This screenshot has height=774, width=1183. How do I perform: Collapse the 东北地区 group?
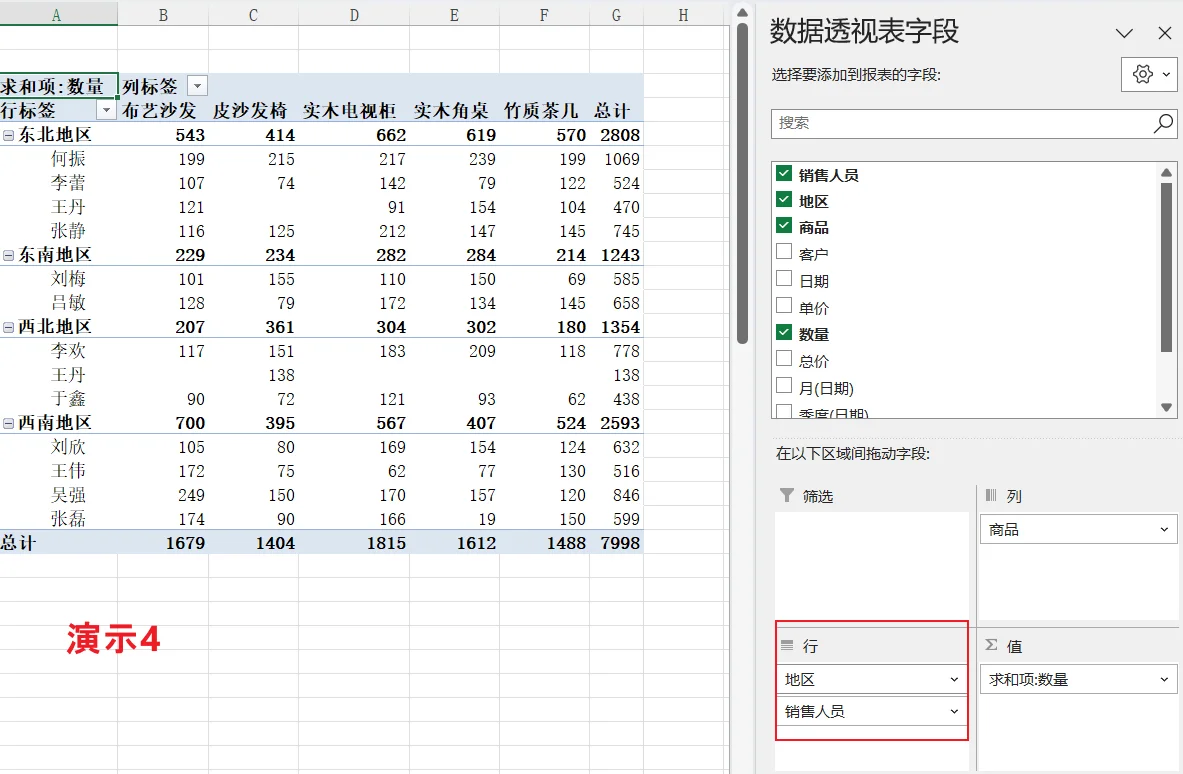point(8,136)
